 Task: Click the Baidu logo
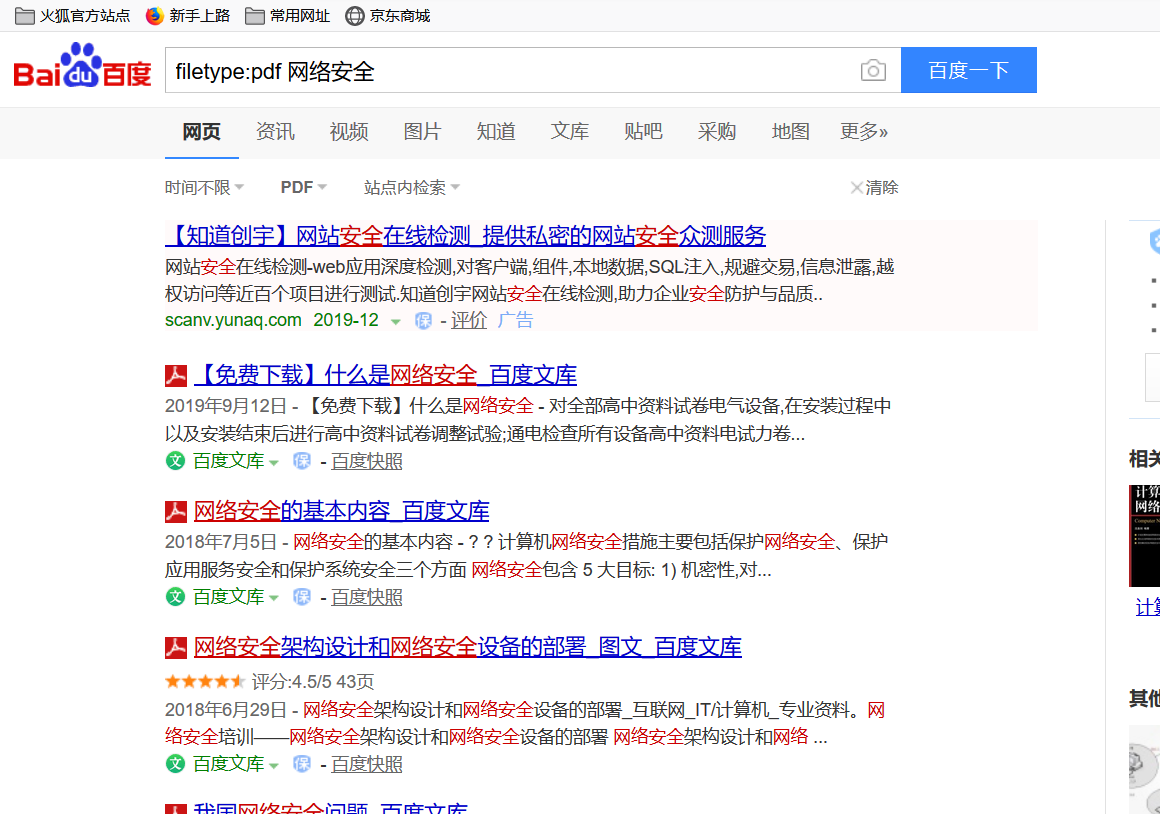[82, 66]
